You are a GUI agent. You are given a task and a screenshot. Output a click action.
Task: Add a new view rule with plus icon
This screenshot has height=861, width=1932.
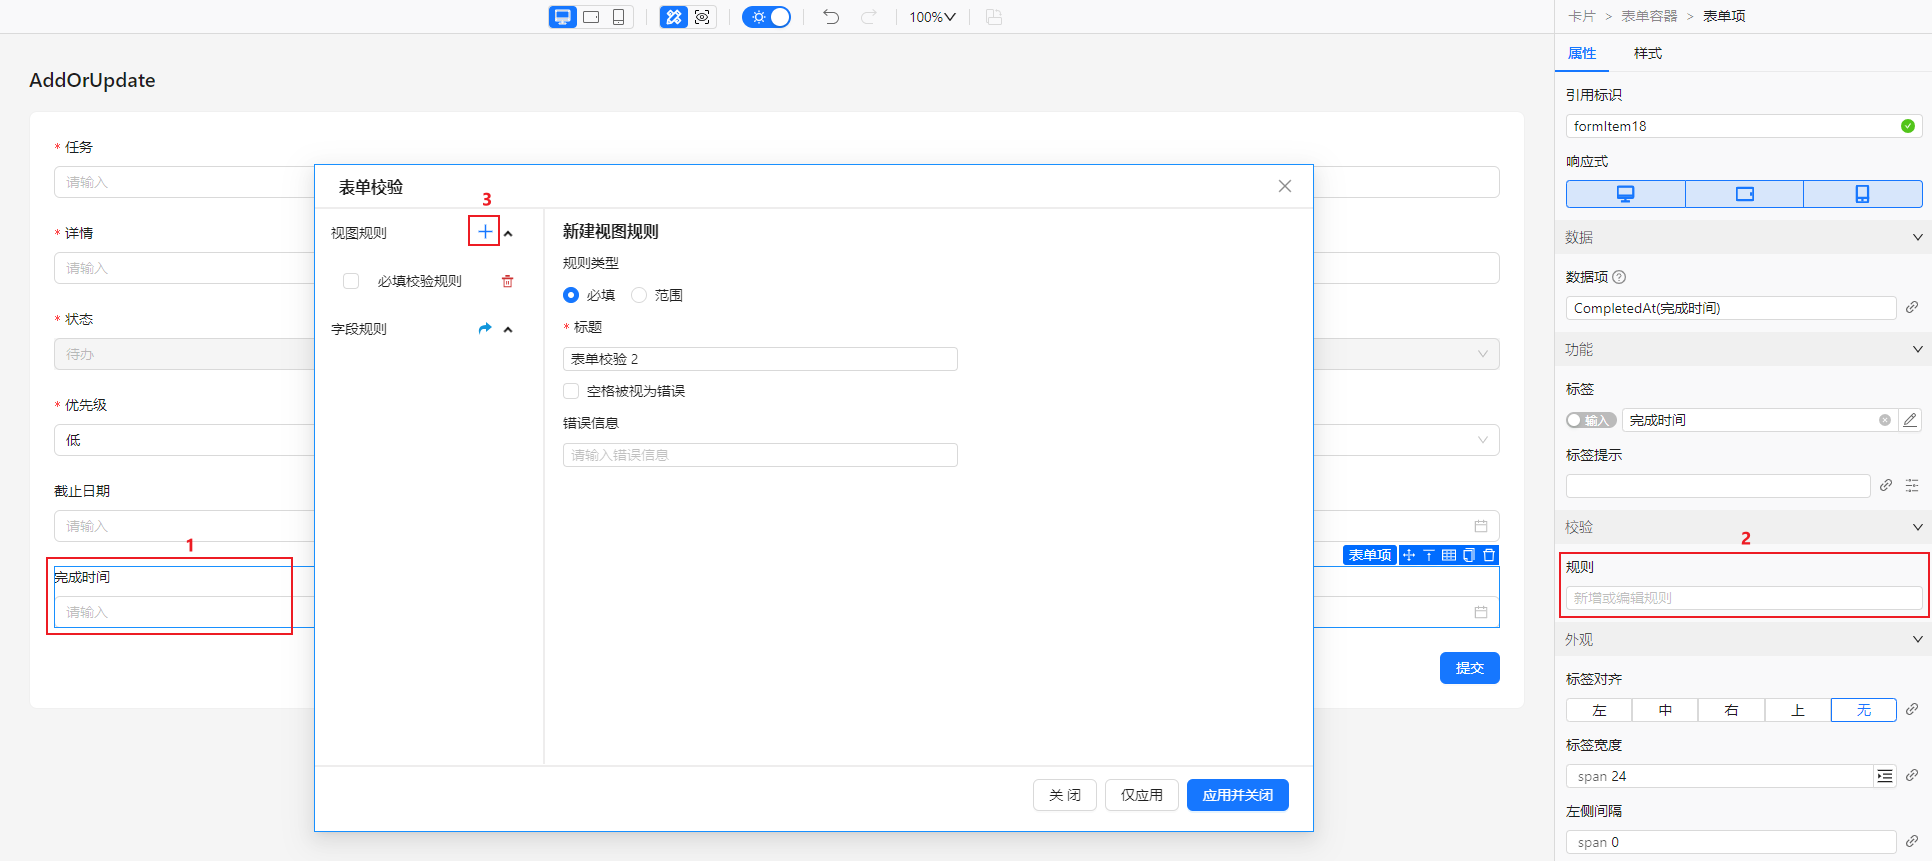click(484, 232)
